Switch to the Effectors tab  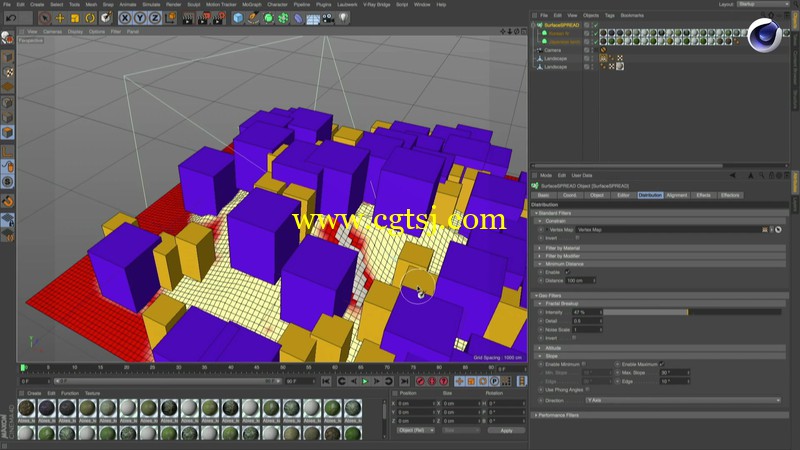tap(730, 195)
